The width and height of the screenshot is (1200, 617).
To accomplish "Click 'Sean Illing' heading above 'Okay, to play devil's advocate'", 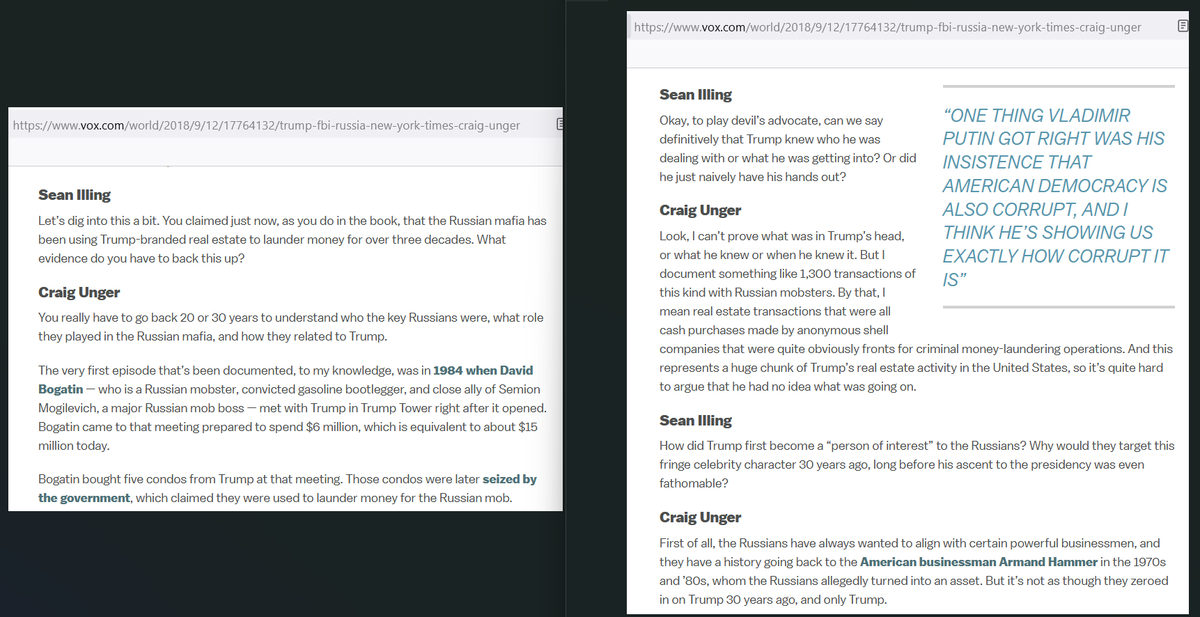I will 696,94.
